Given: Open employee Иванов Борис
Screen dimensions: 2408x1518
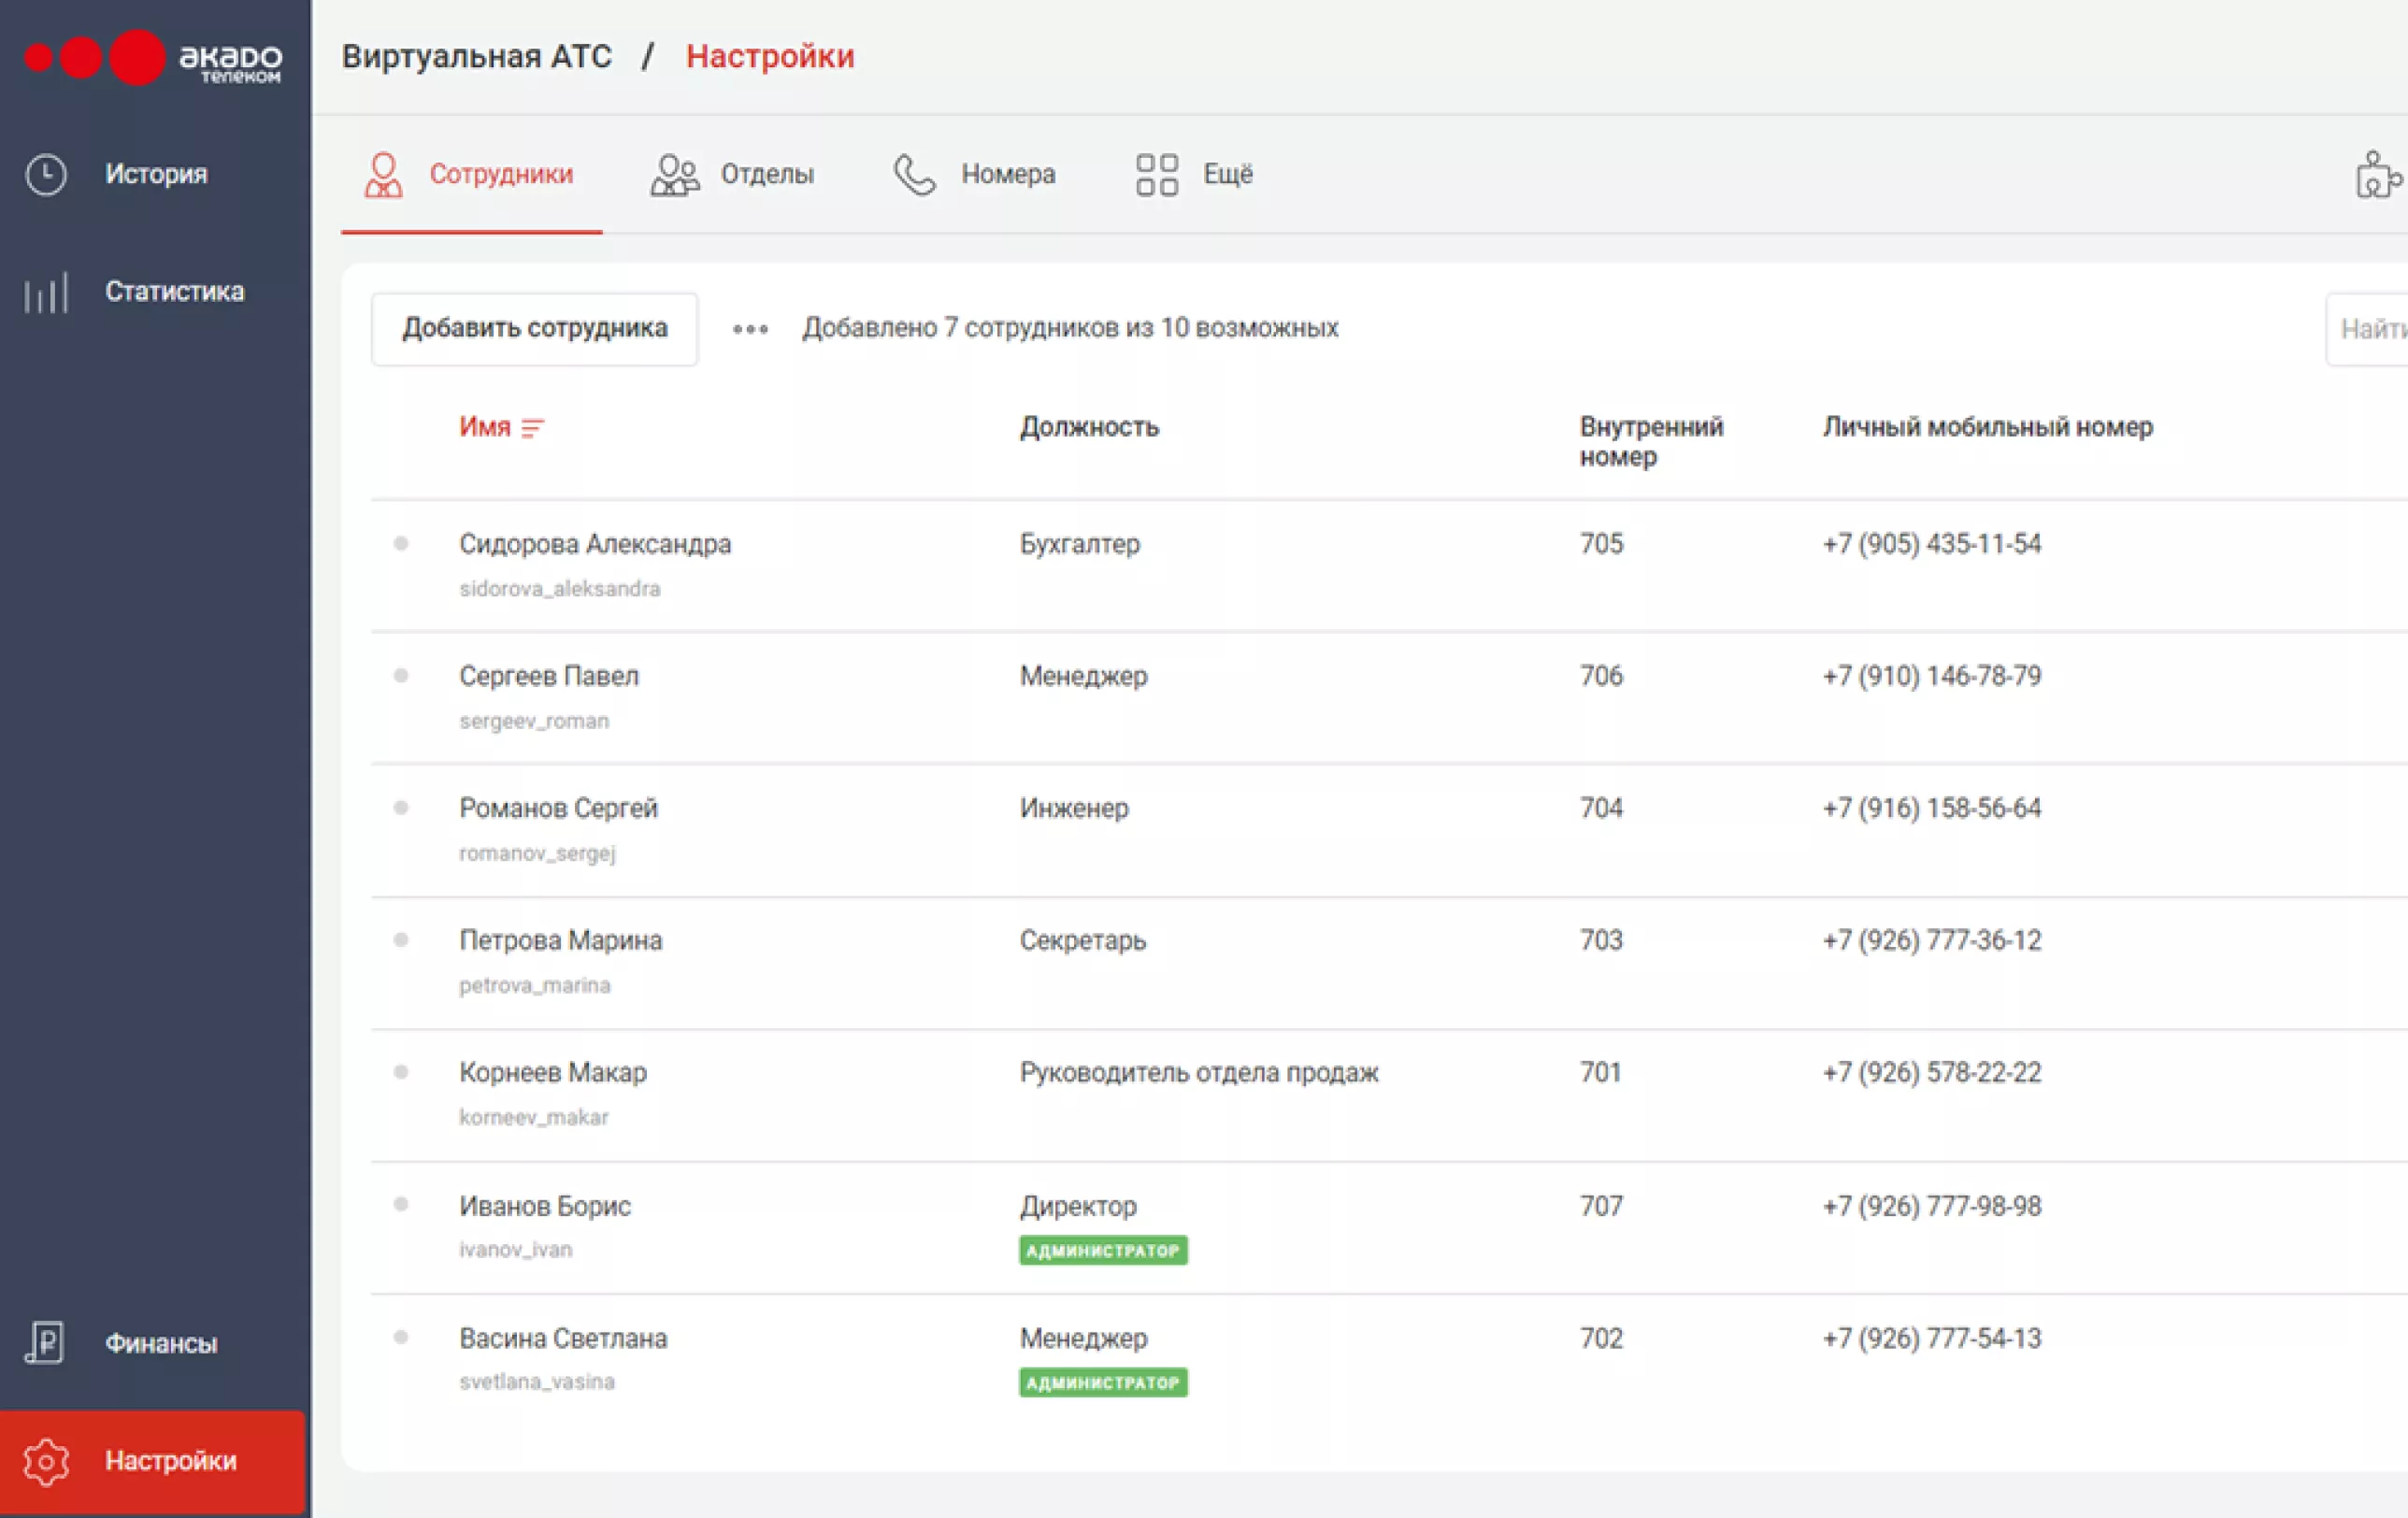Looking at the screenshot, I should (x=545, y=1206).
